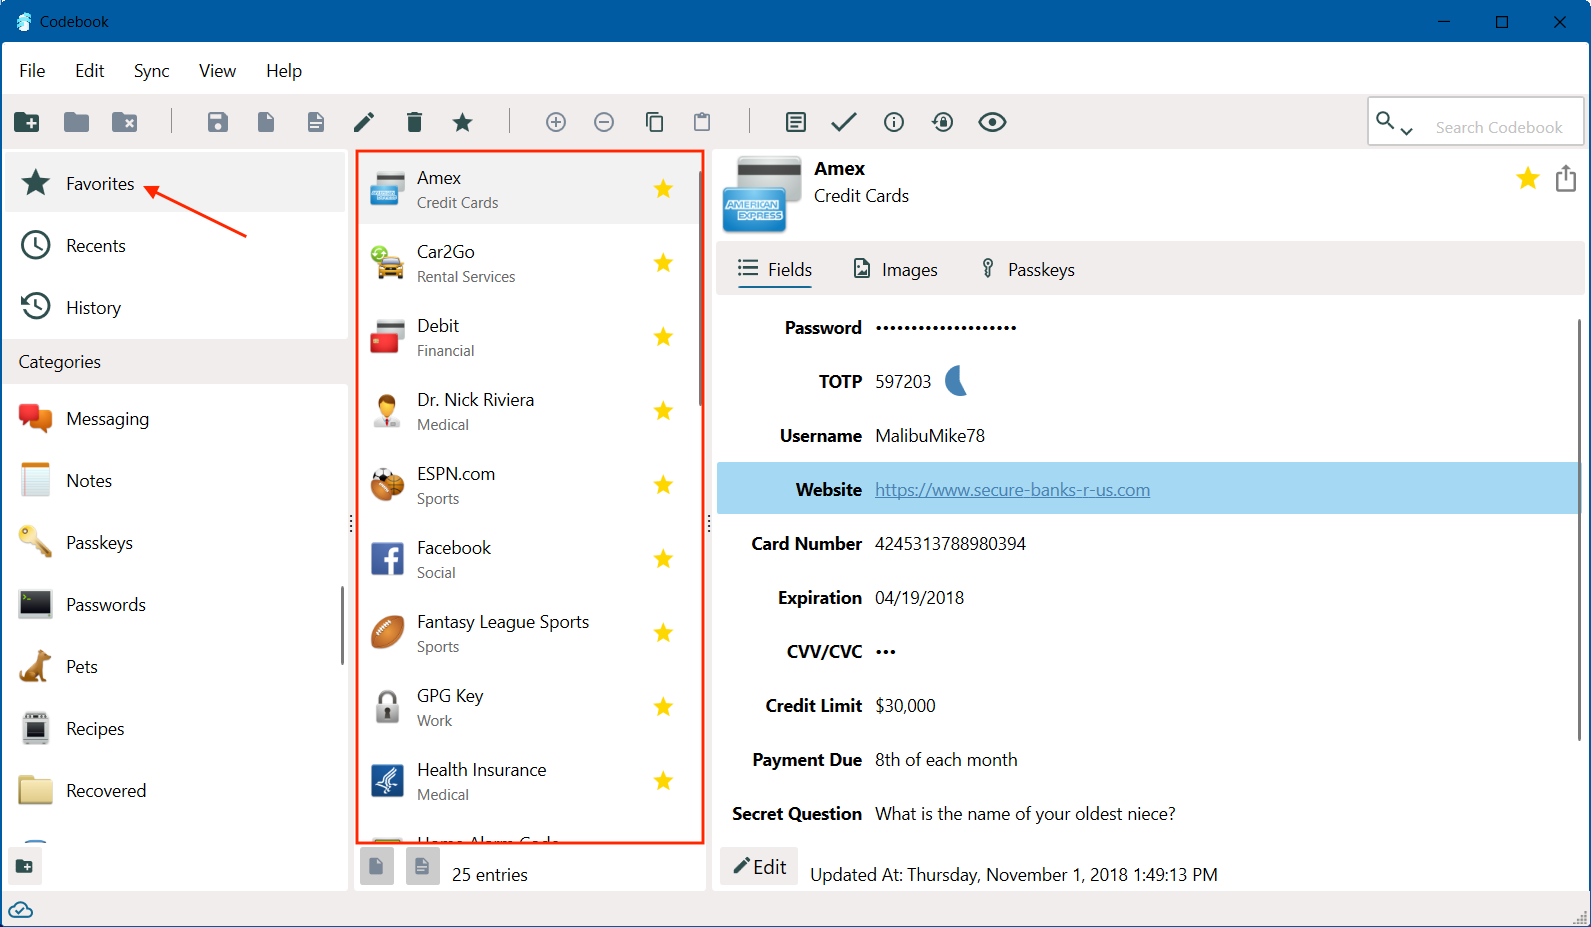The width and height of the screenshot is (1591, 927).
Task: Select the Passwords category
Action: pos(175,604)
